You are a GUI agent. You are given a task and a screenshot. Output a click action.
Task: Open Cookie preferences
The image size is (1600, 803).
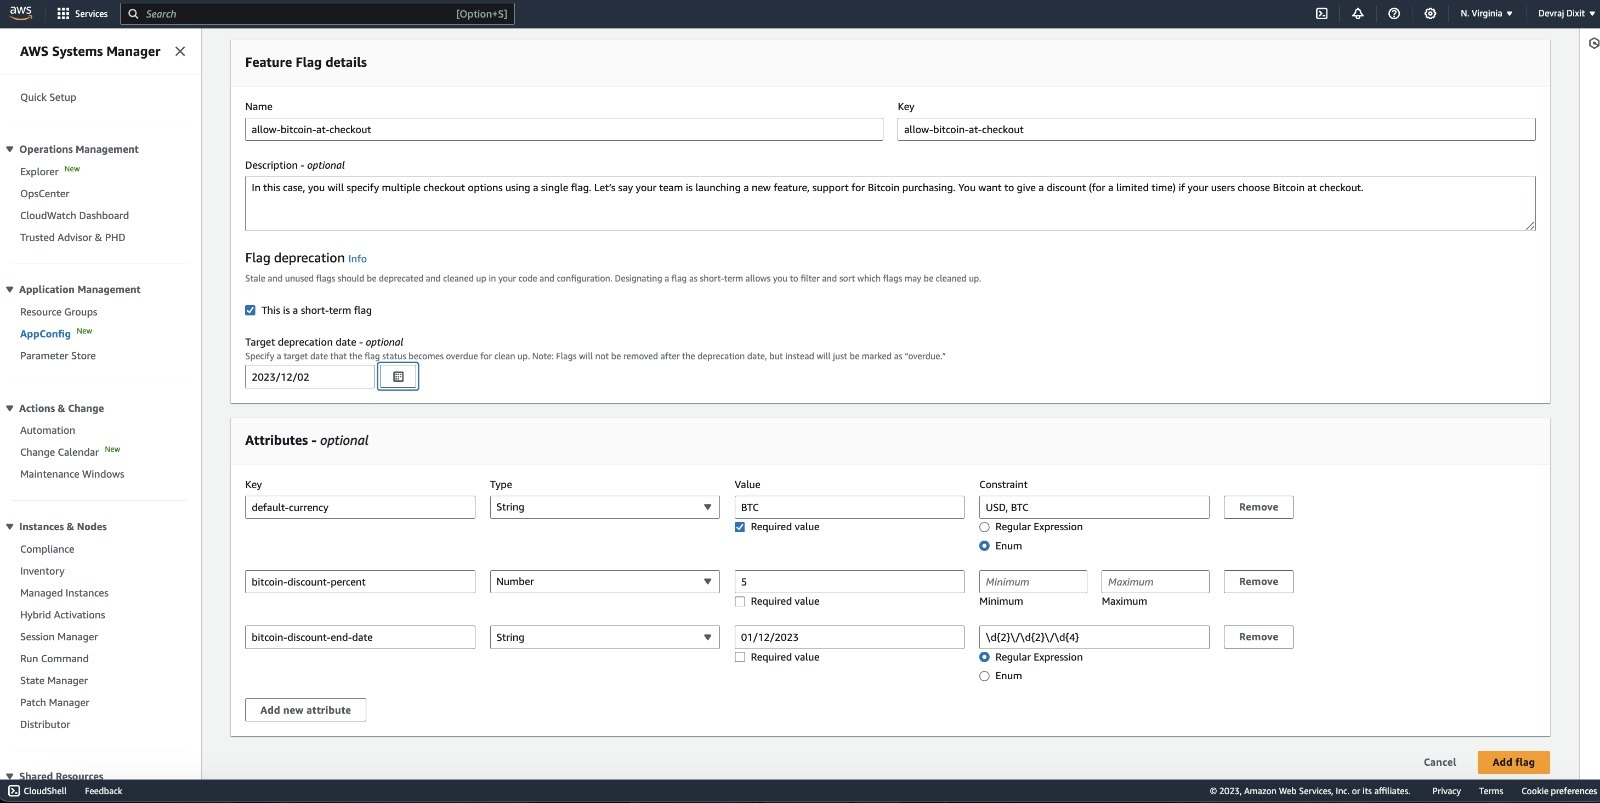coord(1559,791)
